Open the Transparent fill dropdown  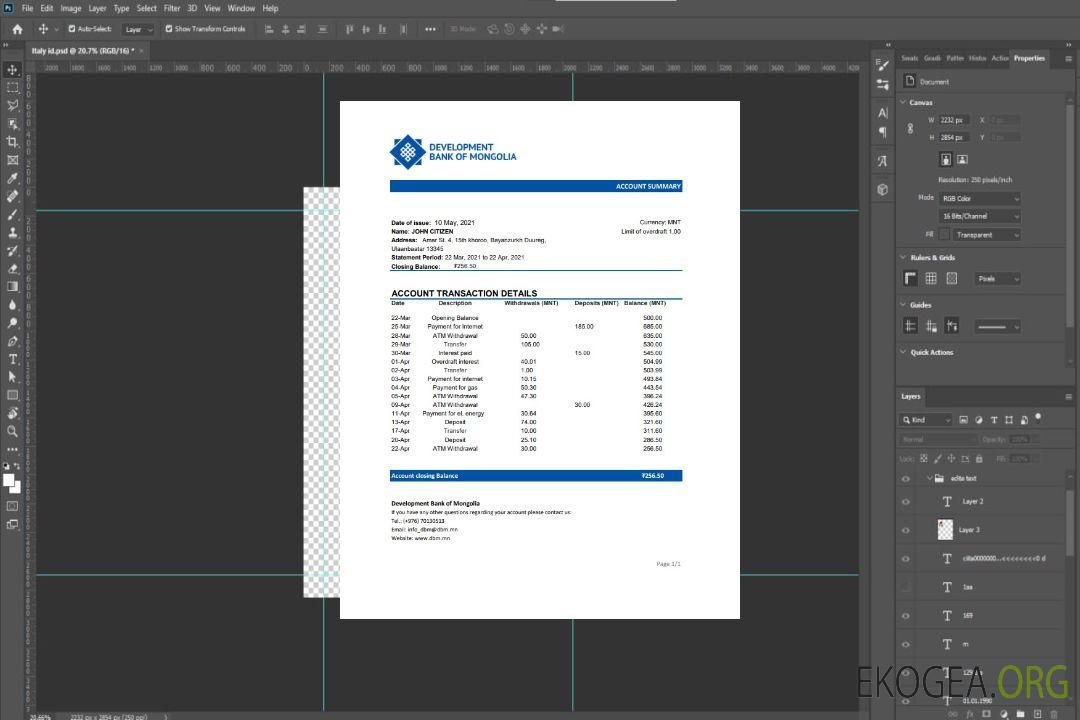coord(986,235)
